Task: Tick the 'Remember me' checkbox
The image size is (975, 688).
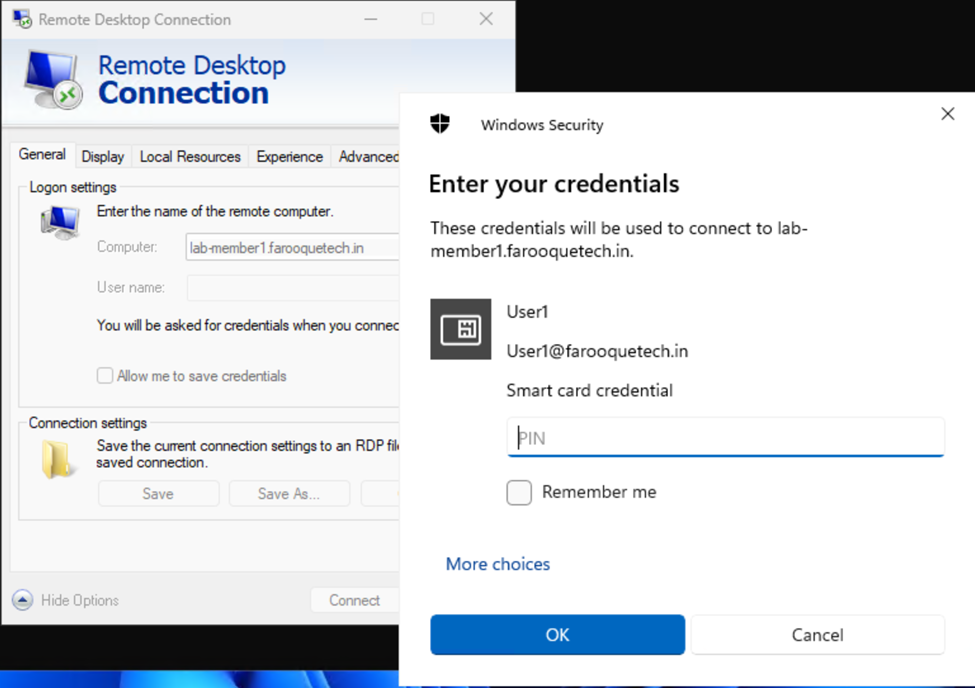Action: point(519,493)
